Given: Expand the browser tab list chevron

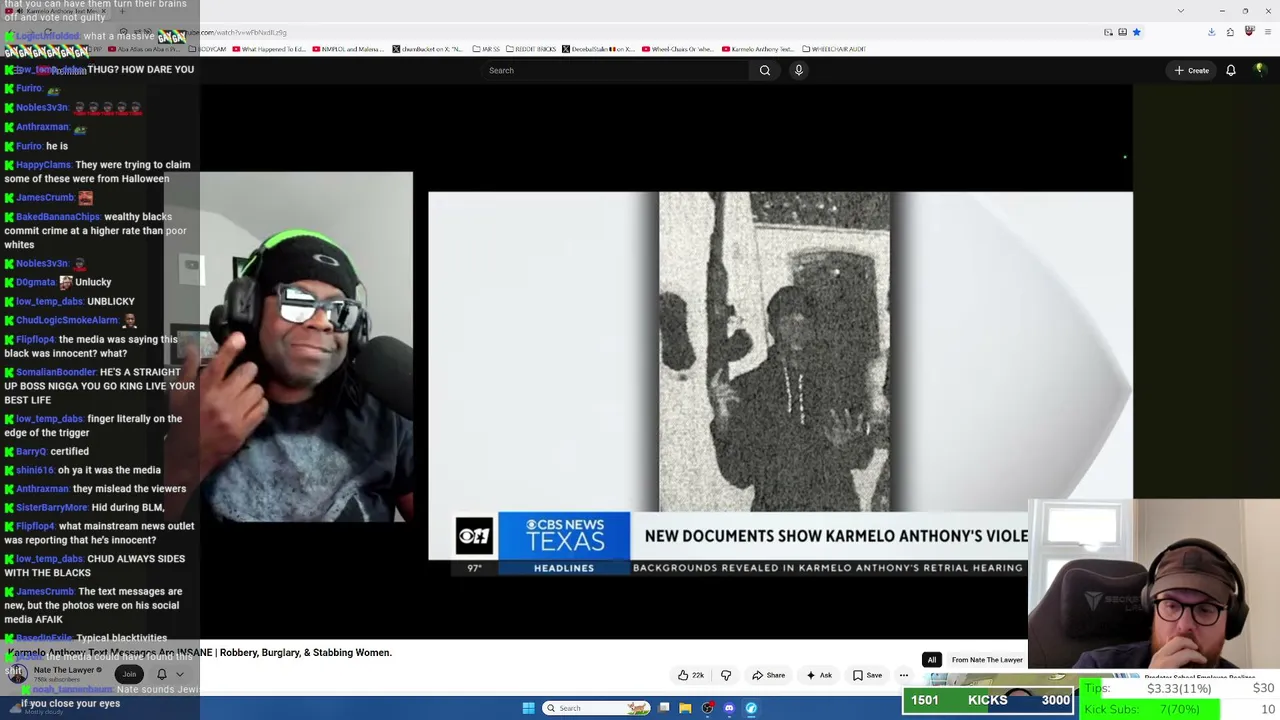Looking at the screenshot, I should [x=1181, y=11].
